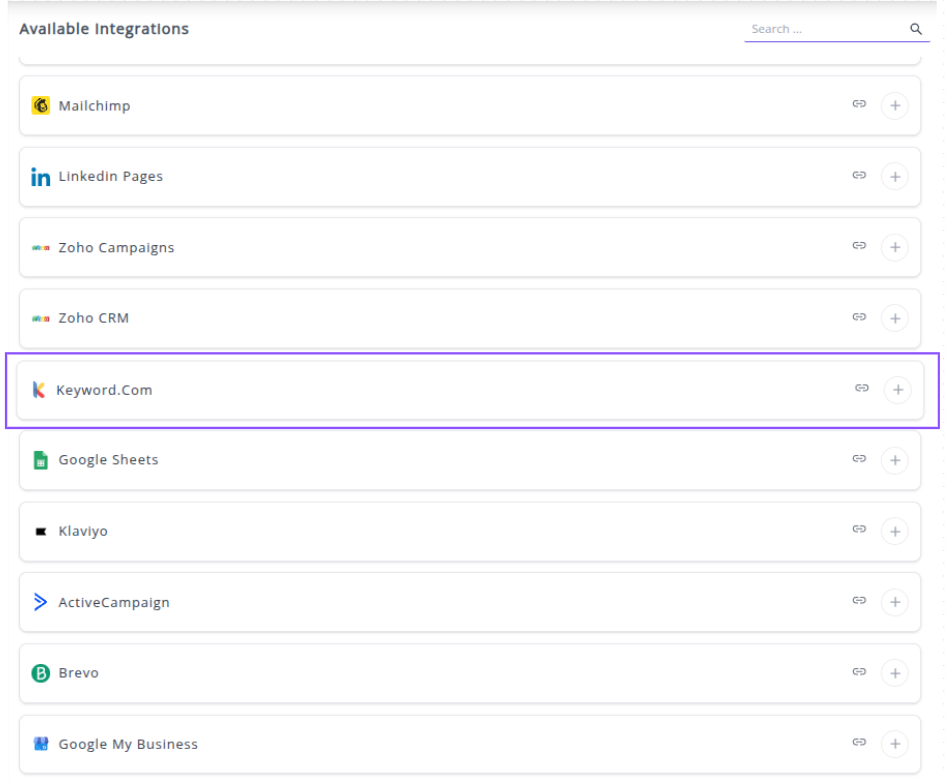Click the link icon for Brevo
The width and height of the screenshot is (947, 779).
[858, 672]
